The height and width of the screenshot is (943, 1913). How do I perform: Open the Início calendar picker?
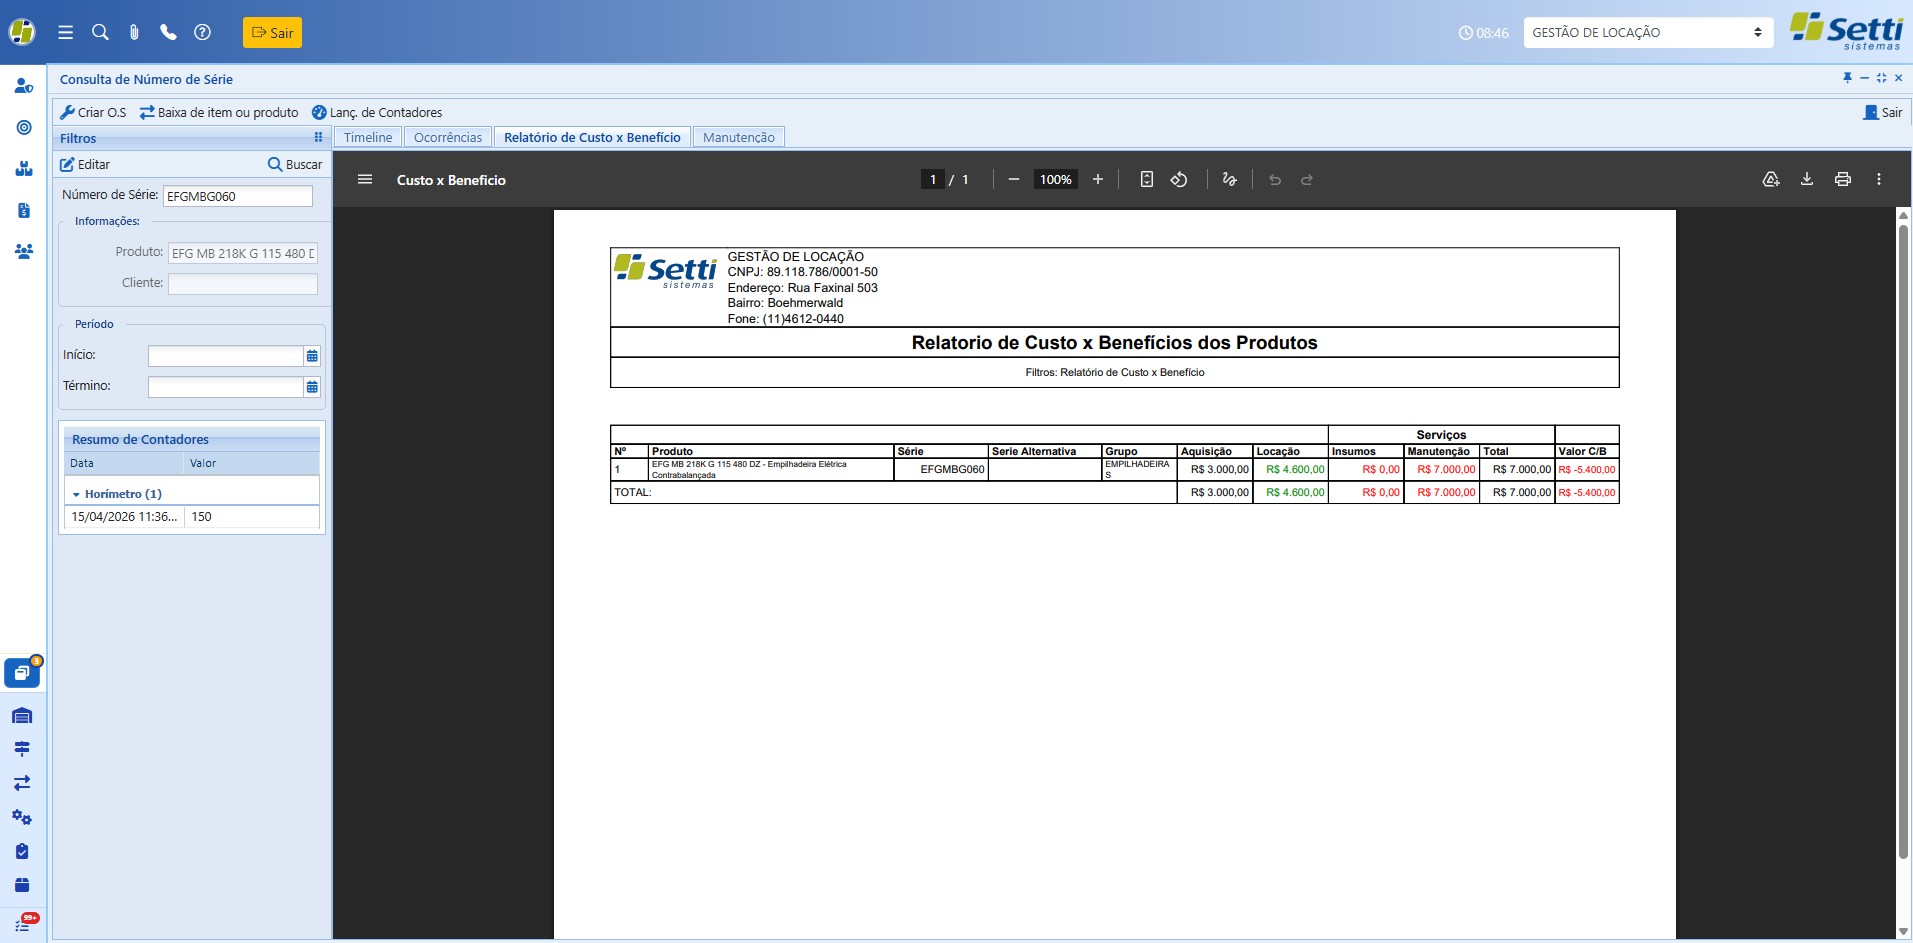[x=312, y=356]
